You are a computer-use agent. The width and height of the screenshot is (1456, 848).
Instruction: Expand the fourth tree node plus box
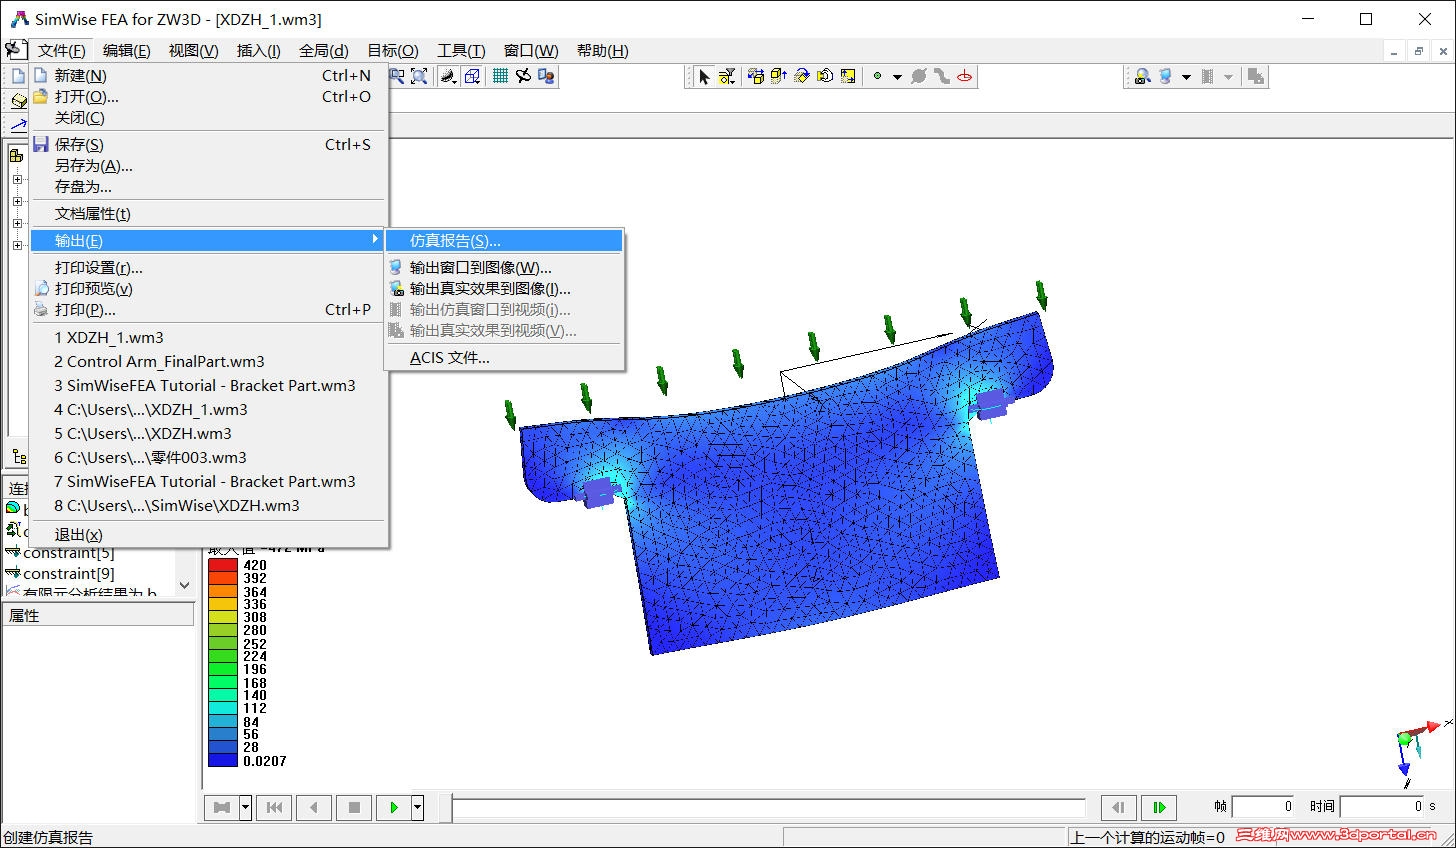click(17, 245)
